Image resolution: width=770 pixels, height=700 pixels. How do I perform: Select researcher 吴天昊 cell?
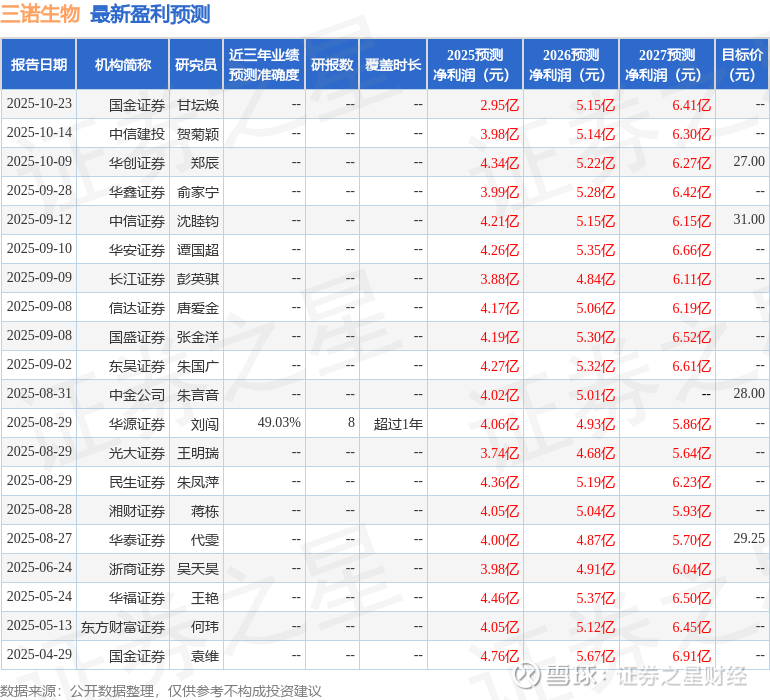pos(198,568)
